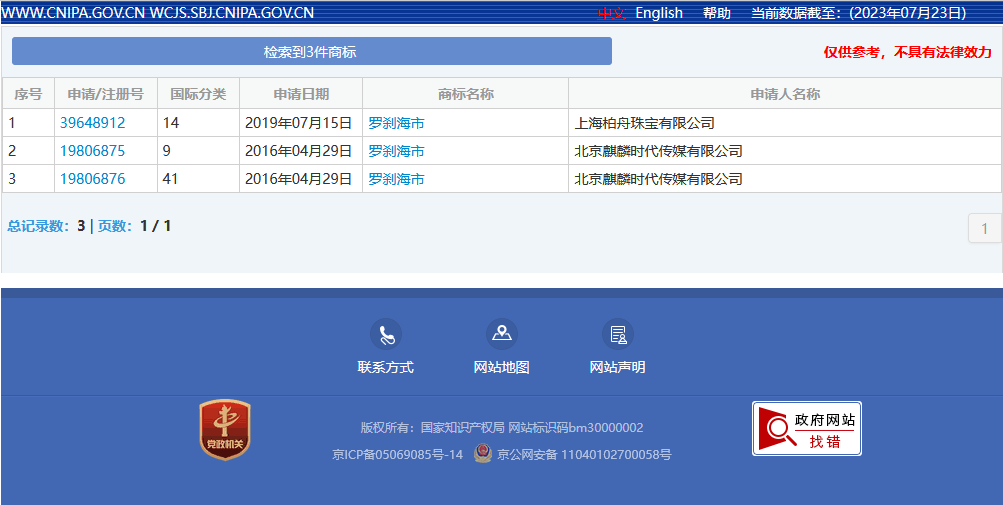Select 中文 language option

[611, 13]
